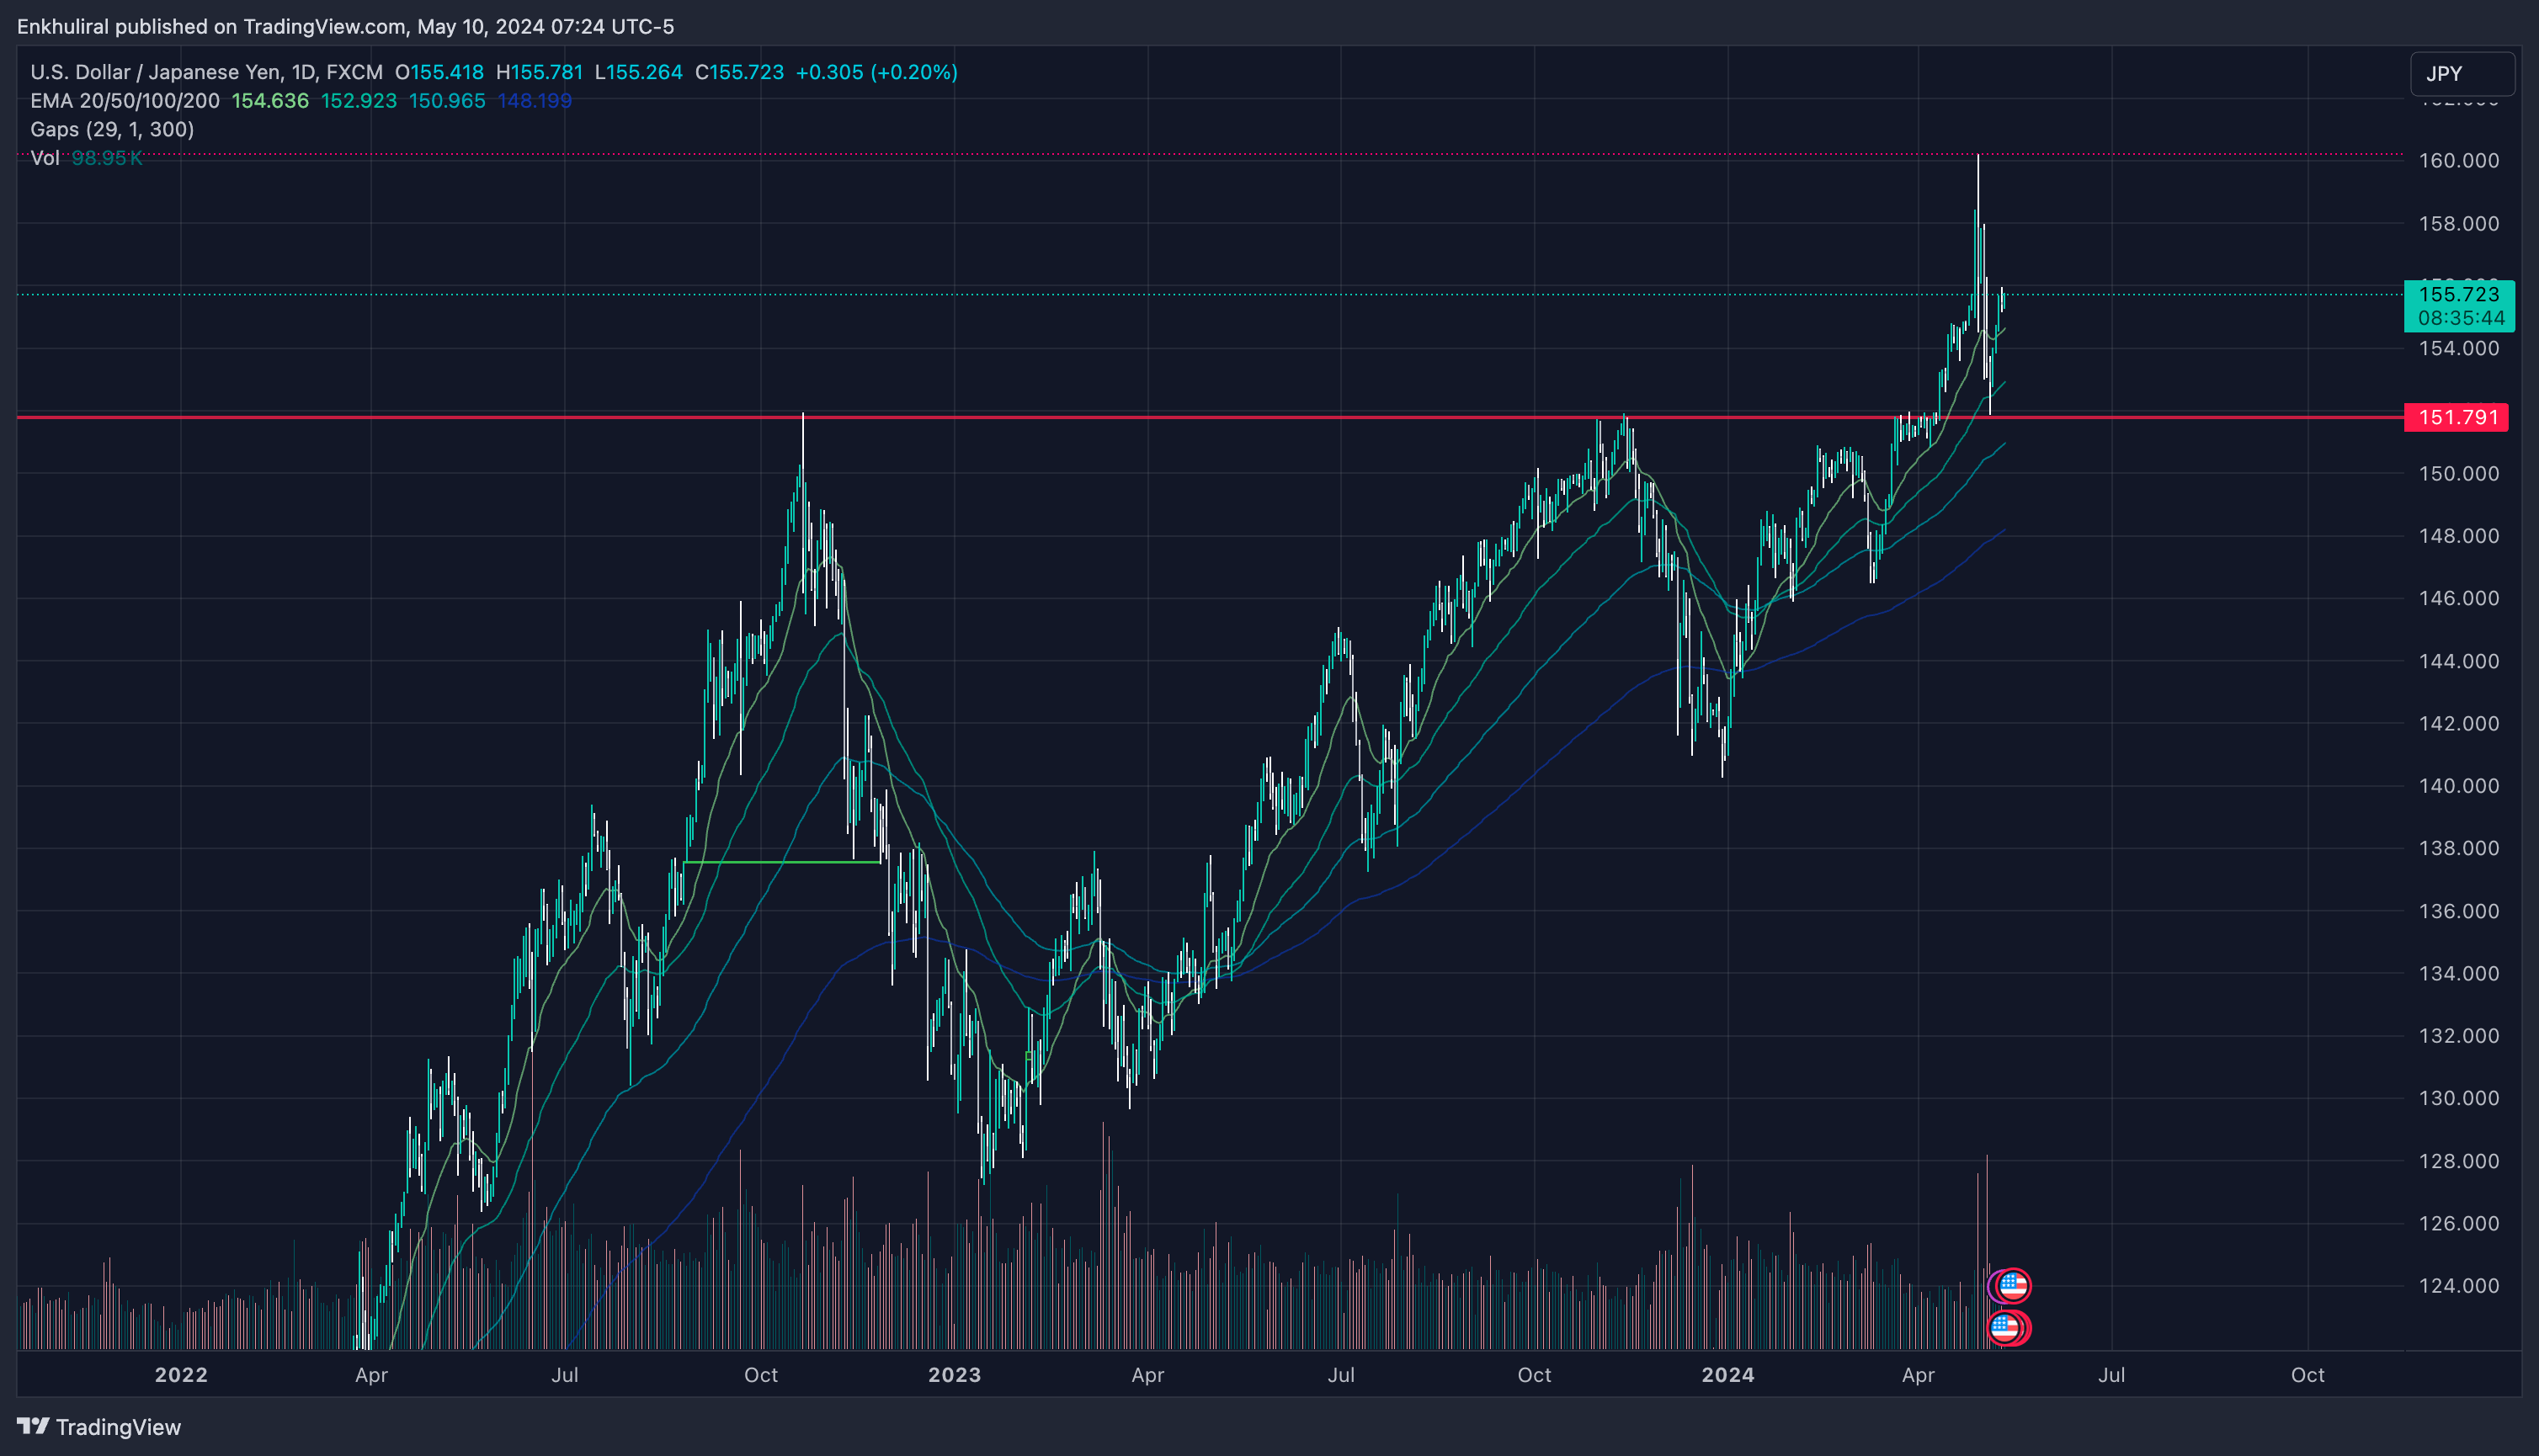2539x1456 pixels.
Task: Click 160.000 on the price scale
Action: point(2458,161)
